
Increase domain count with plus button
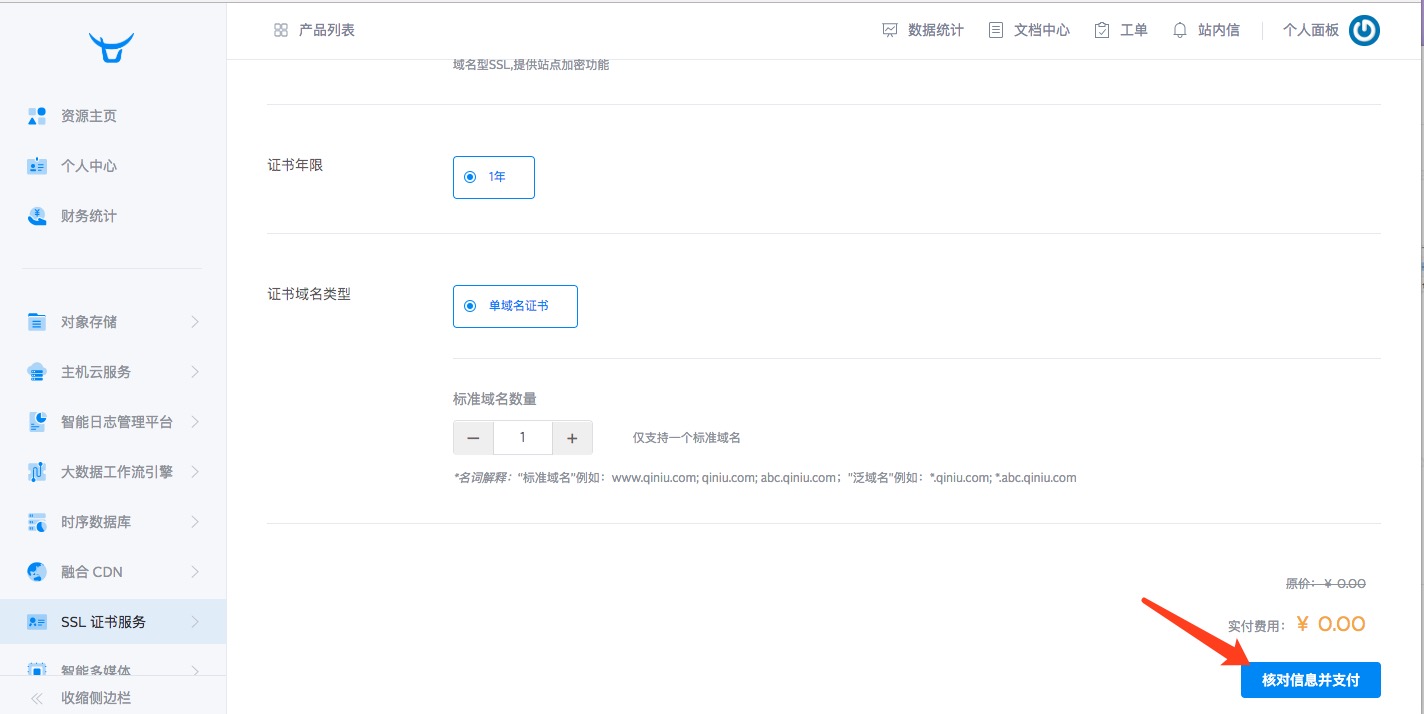pyautogui.click(x=572, y=438)
